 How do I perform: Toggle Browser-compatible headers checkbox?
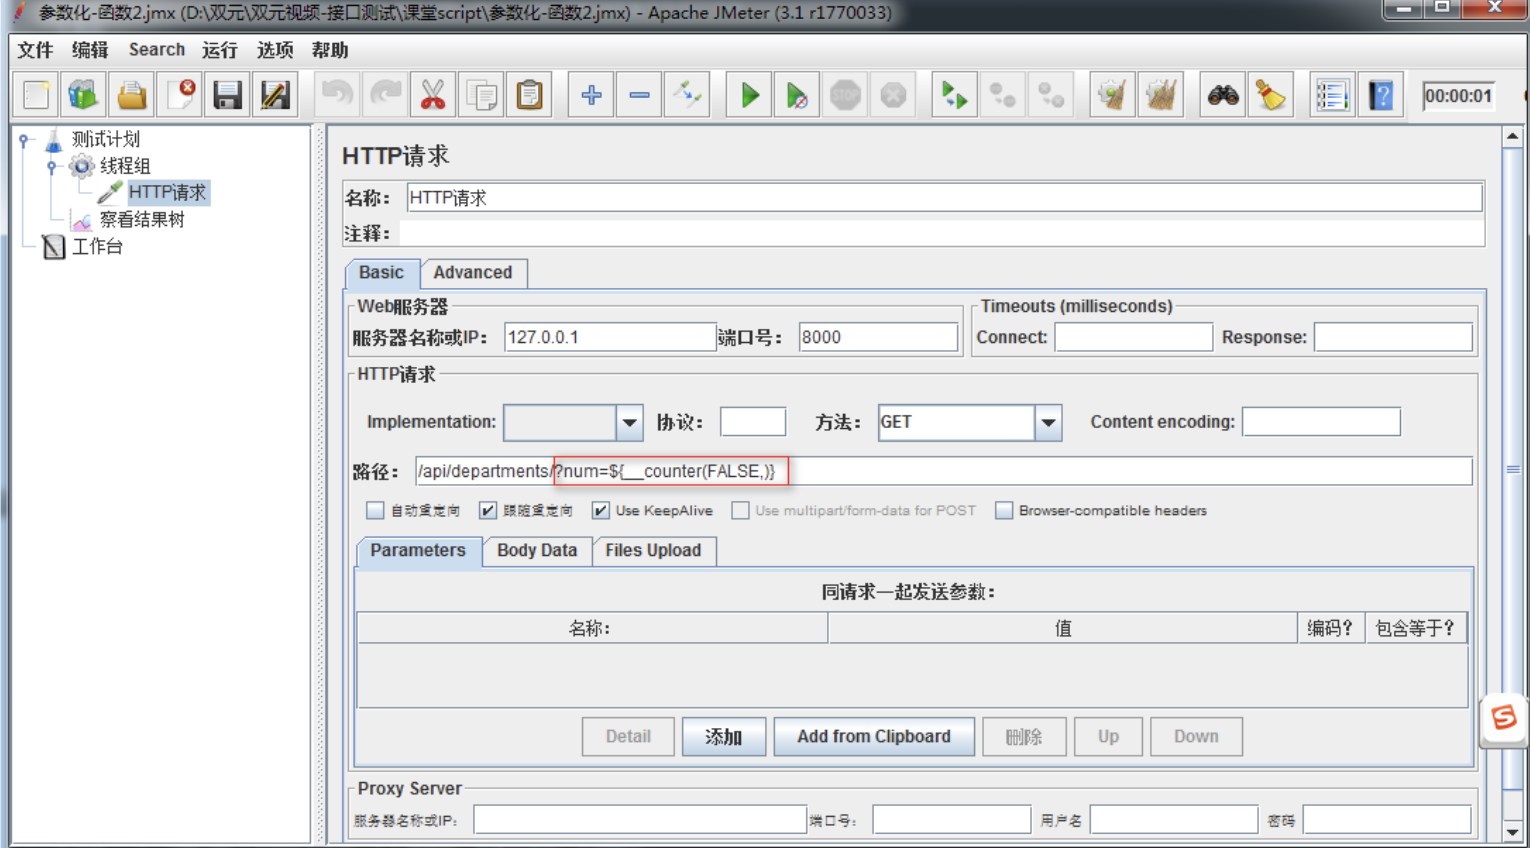1004,510
